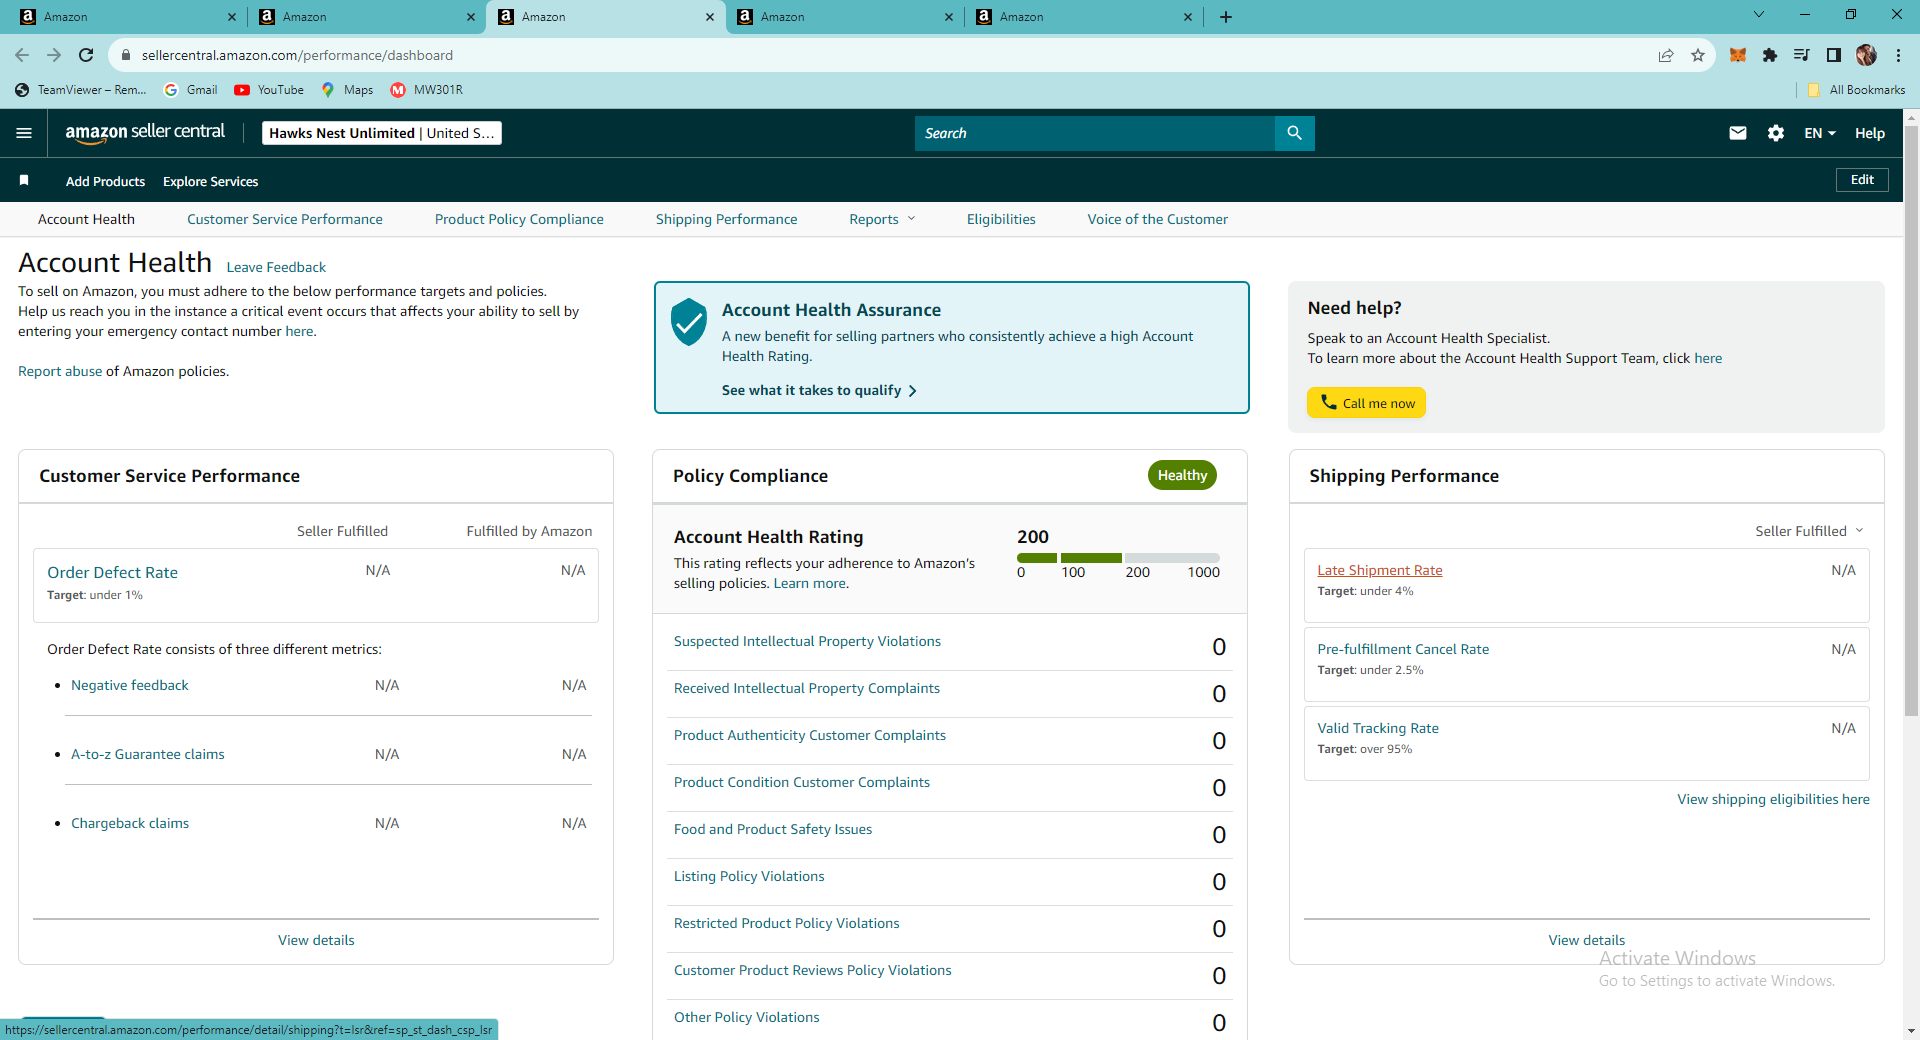1920x1040 pixels.
Task: Click the Edit button
Action: (x=1862, y=180)
